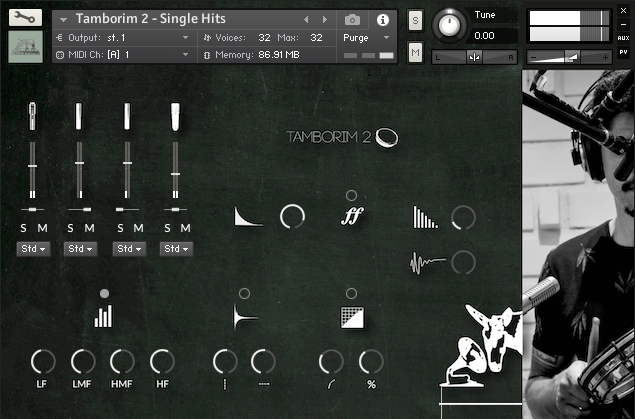The height and width of the screenshot is (419, 635).
Task: Click the decay envelope curve icon
Action: 248,216
